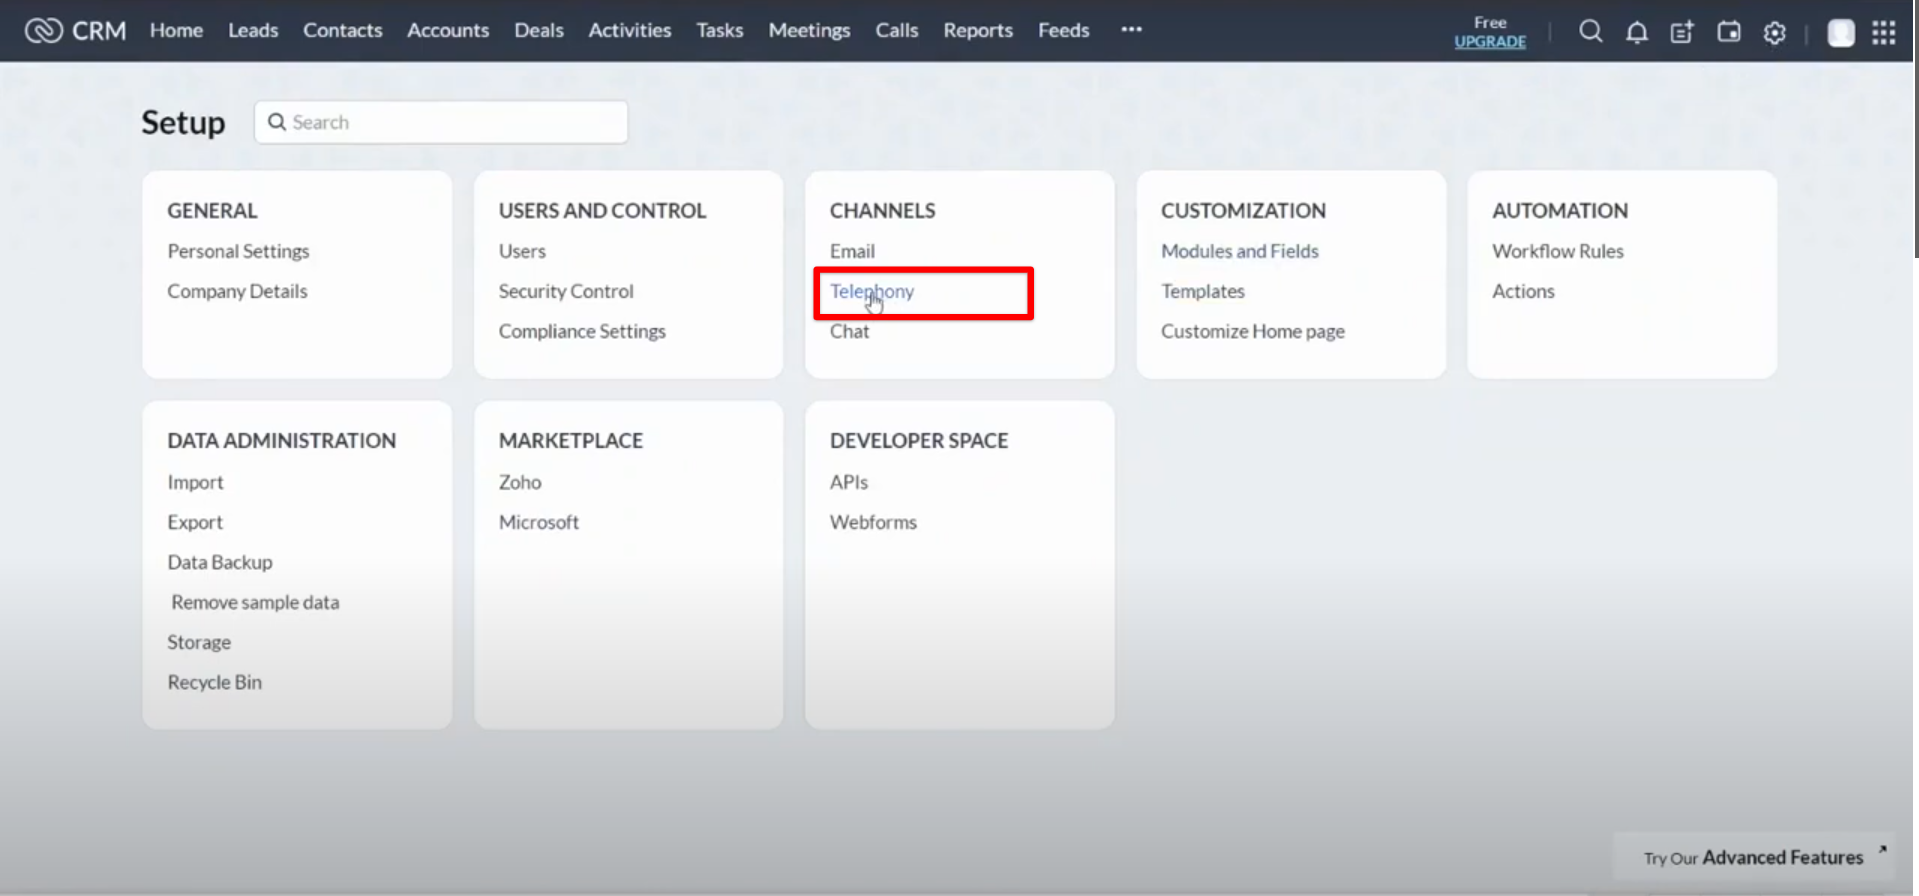Open the global search magnifier icon
This screenshot has height=896, width=1919.
1590,32
